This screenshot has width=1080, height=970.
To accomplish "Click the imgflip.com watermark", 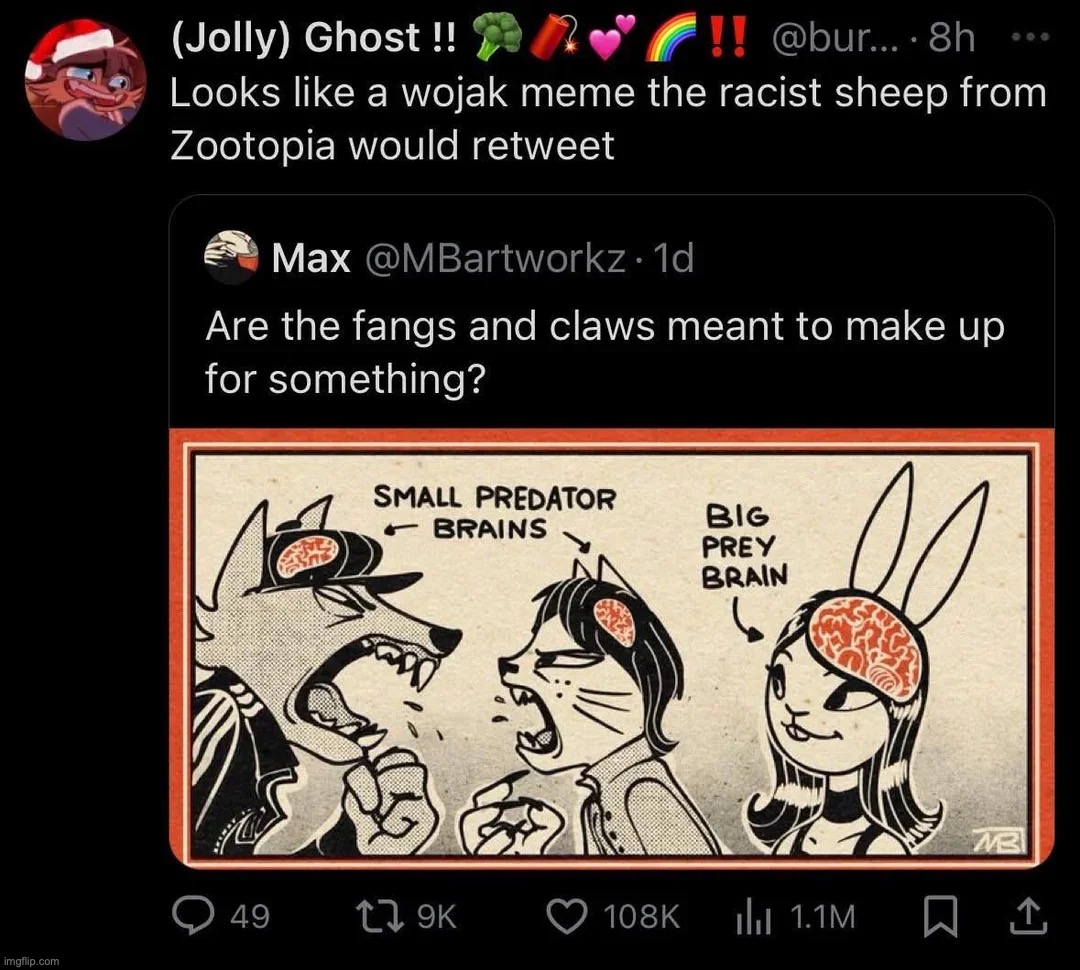I will pos(33,960).
